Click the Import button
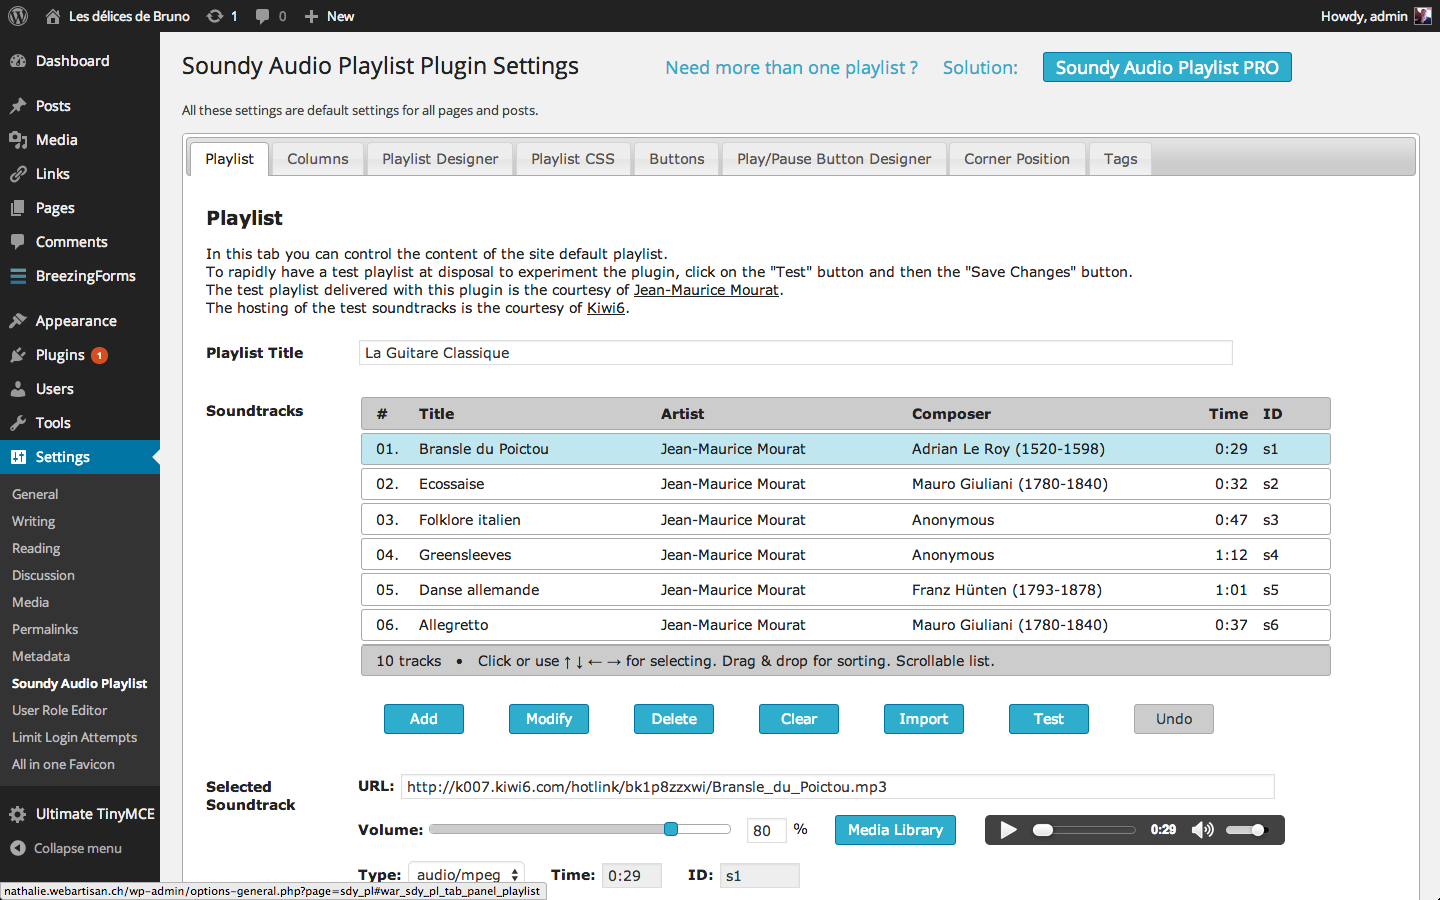The width and height of the screenshot is (1440, 900). click(x=924, y=719)
